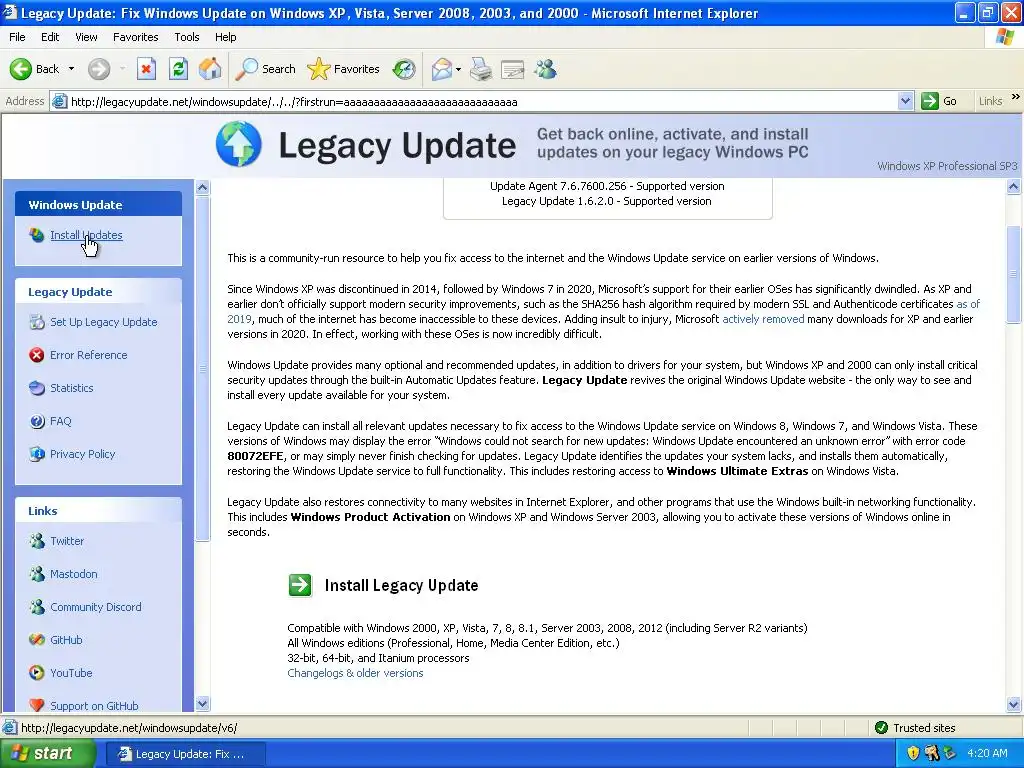Click the red Error Reference icon
Viewport: 1024px width, 768px height.
(37, 355)
